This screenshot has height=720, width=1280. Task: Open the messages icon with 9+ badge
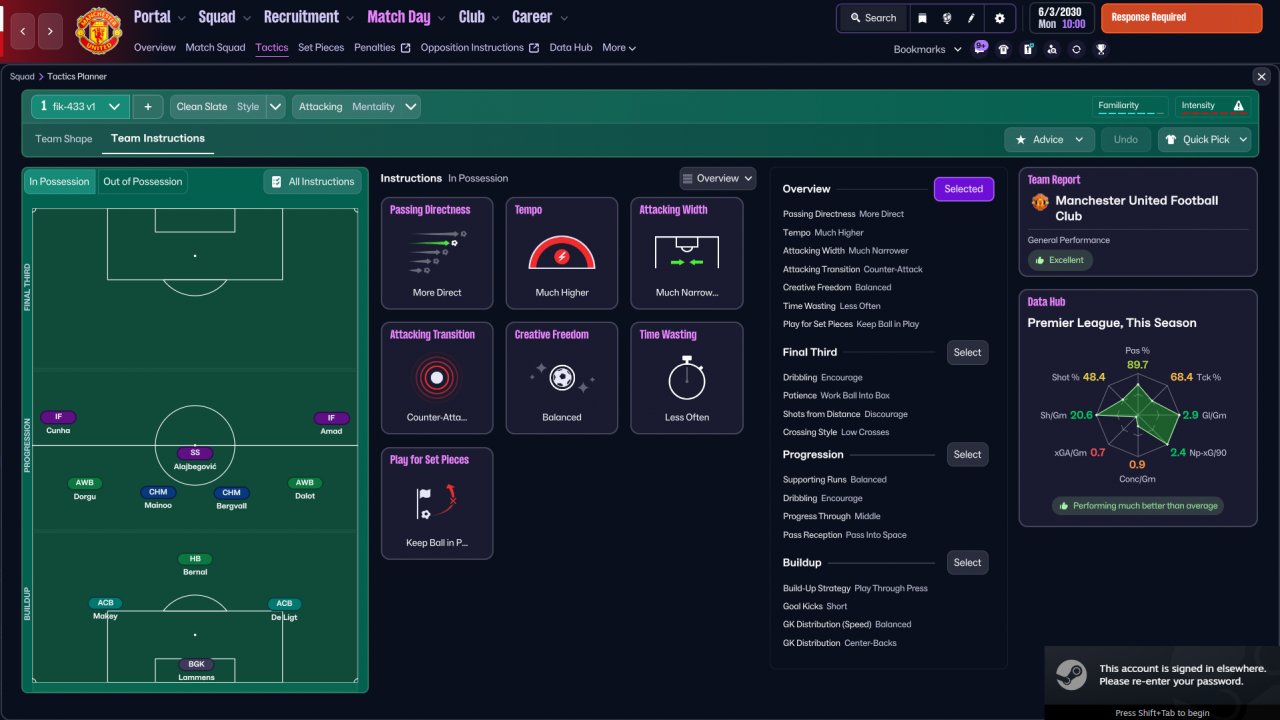click(980, 48)
